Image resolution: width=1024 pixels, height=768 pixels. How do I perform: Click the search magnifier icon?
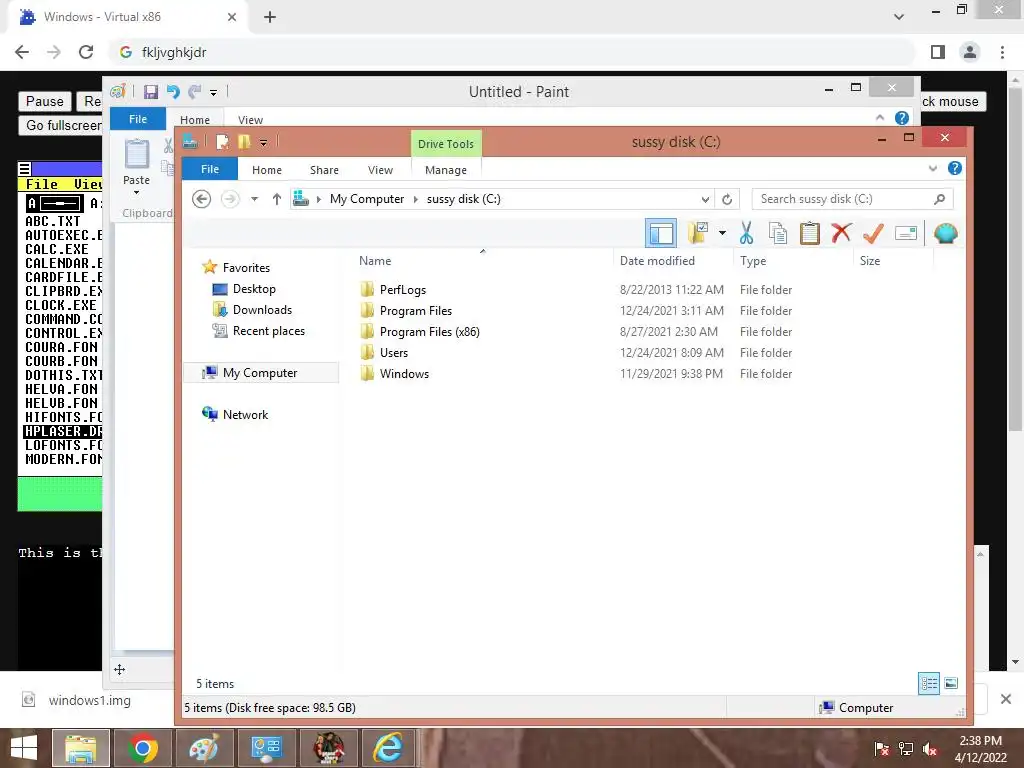(x=939, y=199)
